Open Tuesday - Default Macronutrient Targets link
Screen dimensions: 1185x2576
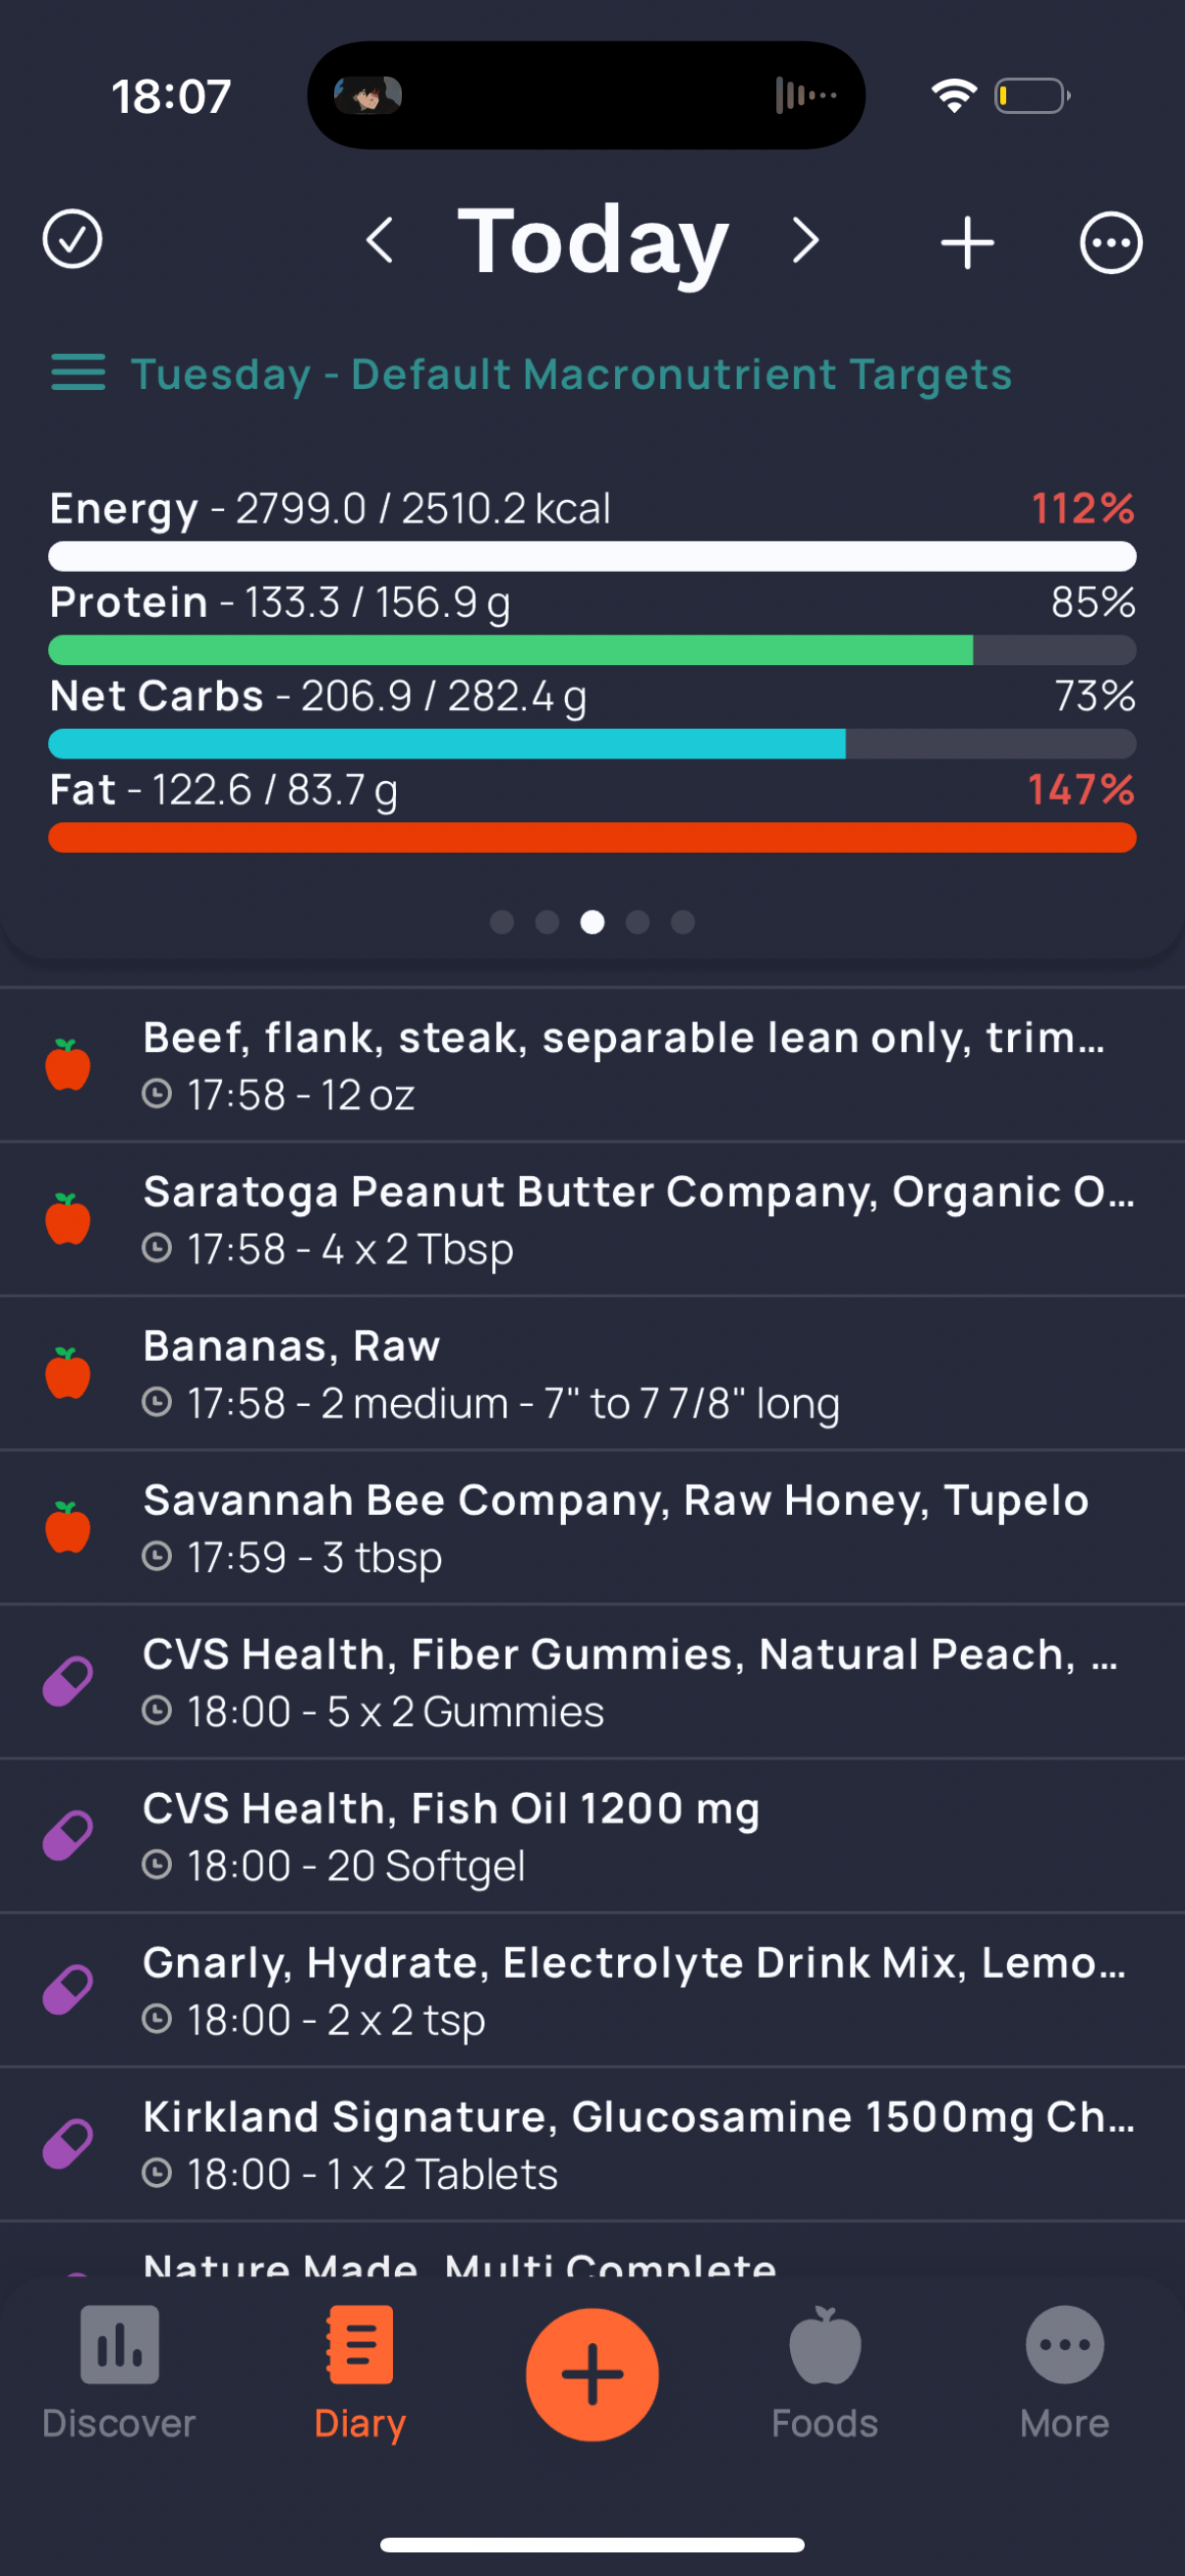pyautogui.click(x=571, y=374)
